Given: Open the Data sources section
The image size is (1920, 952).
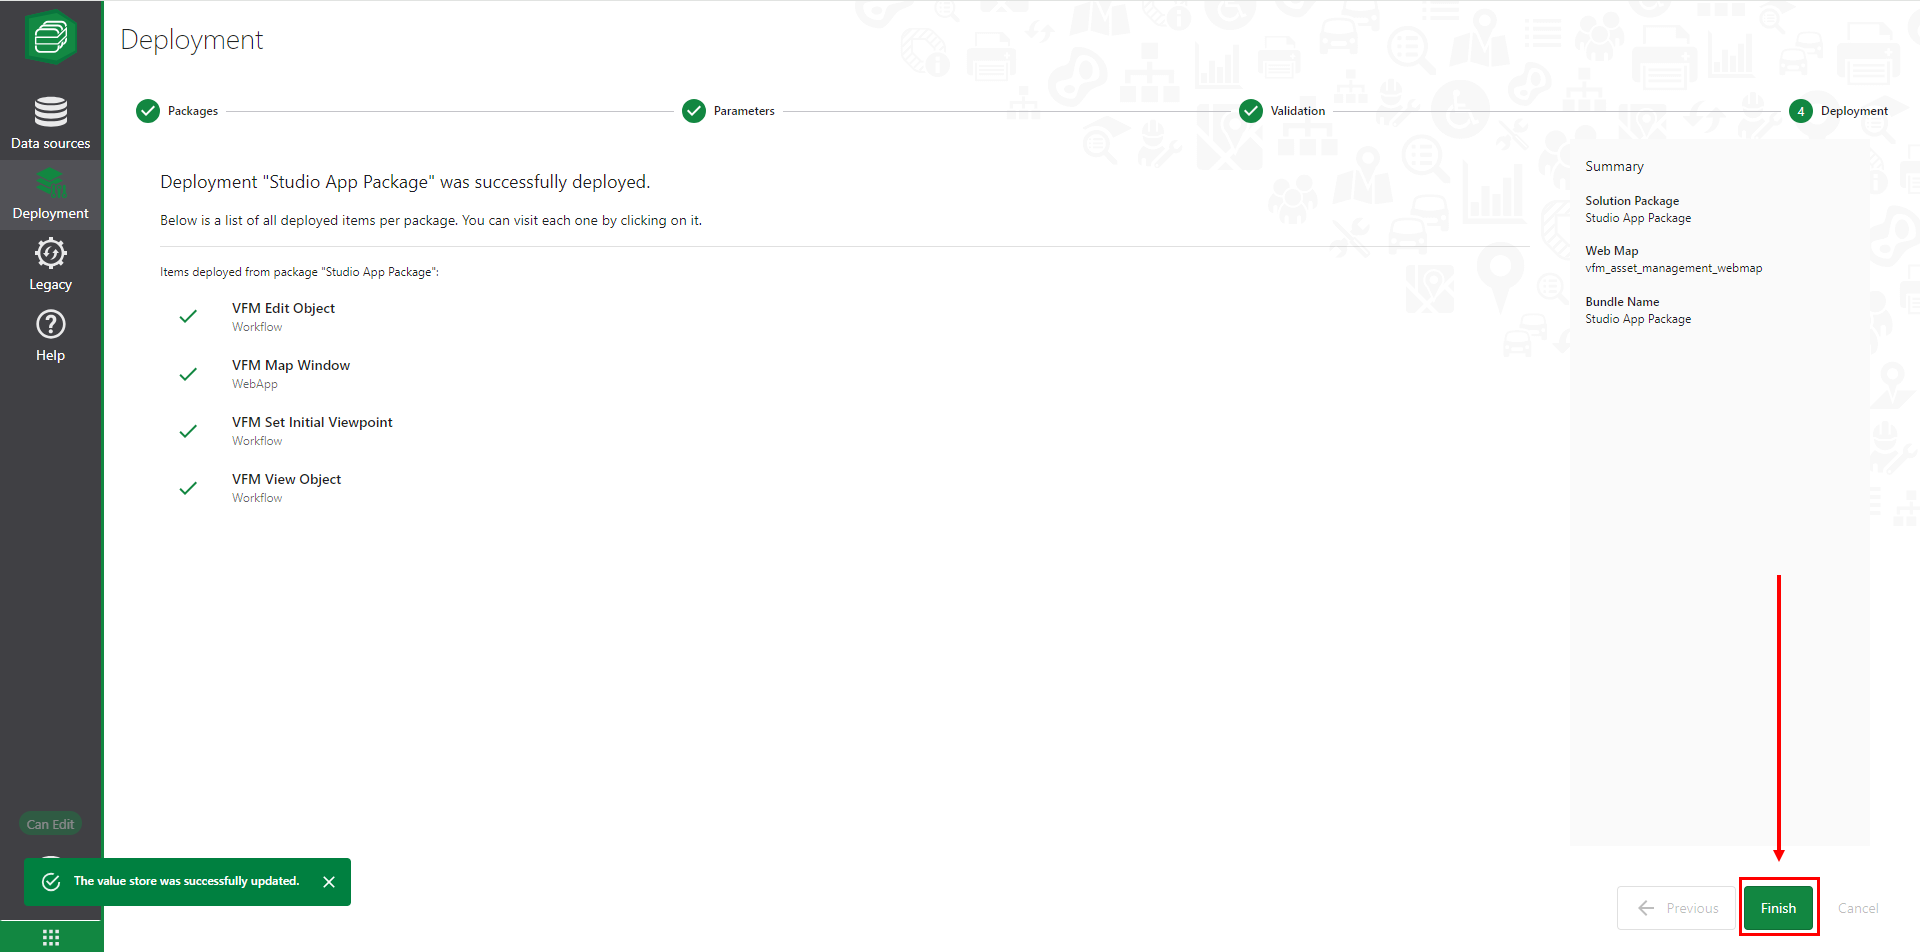Looking at the screenshot, I should coord(50,123).
